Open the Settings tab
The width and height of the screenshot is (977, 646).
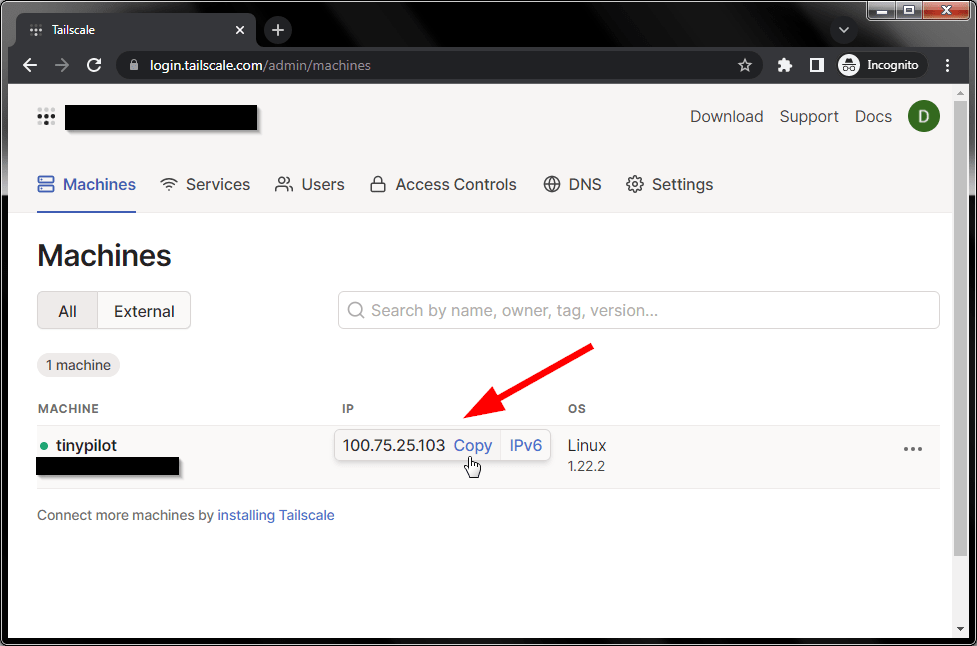(x=669, y=184)
